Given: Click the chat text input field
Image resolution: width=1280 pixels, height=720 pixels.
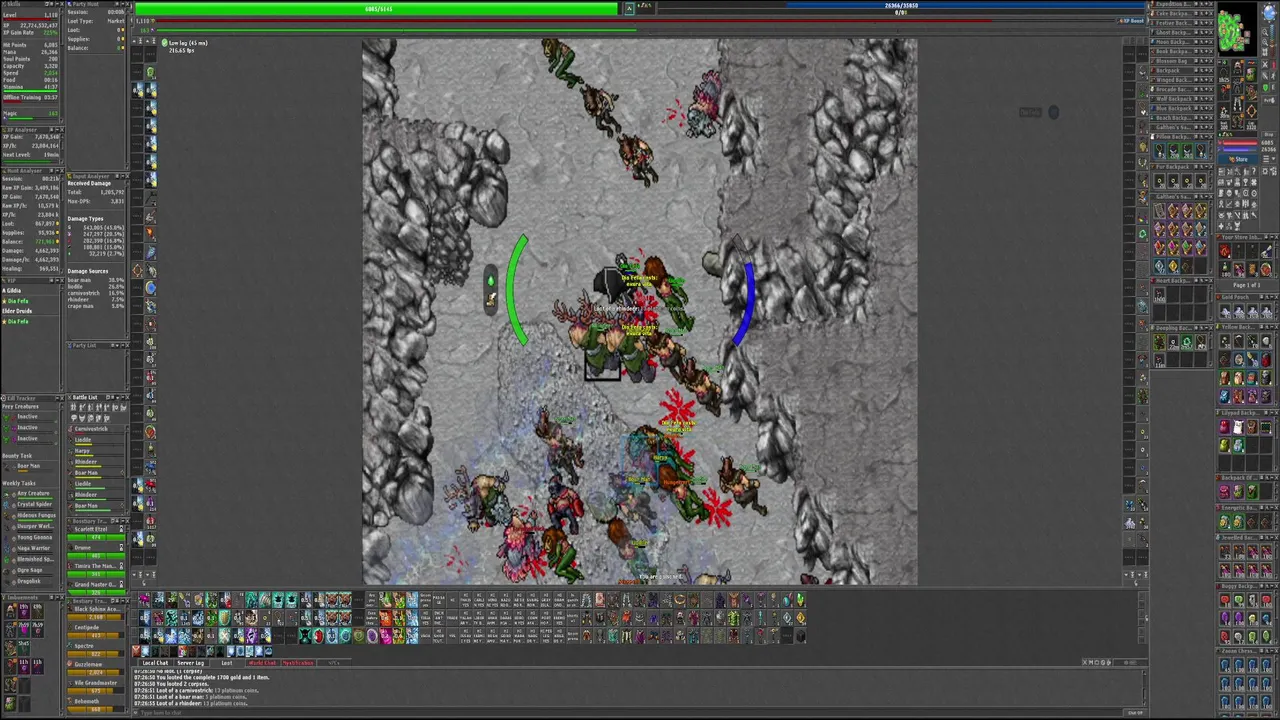Looking at the screenshot, I should 630,712.
